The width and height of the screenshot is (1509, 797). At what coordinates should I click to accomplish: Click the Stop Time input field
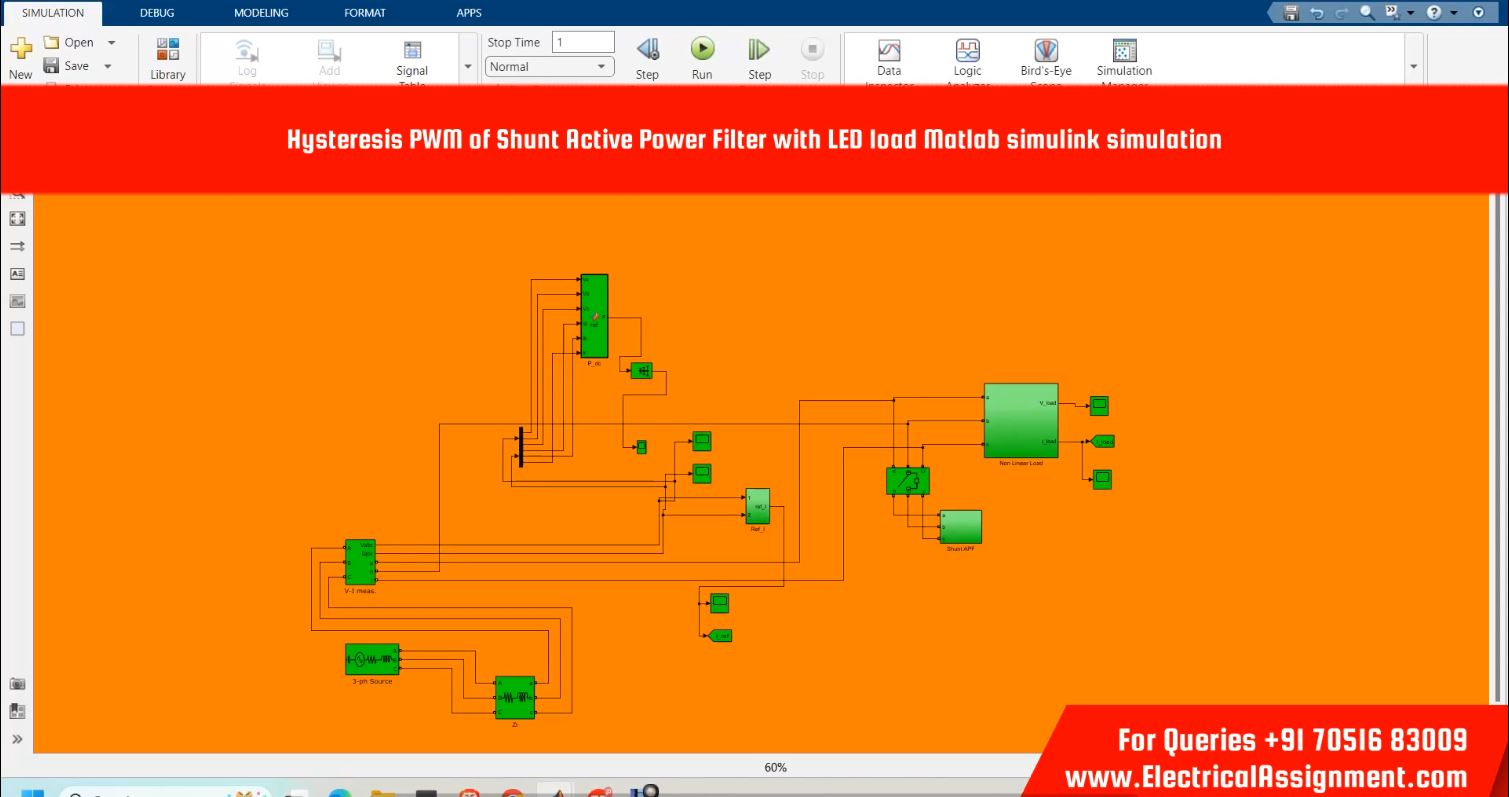coord(583,42)
